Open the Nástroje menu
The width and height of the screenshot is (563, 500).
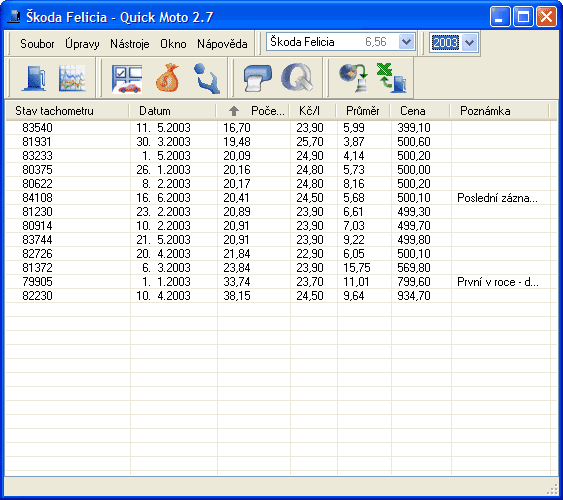(x=130, y=44)
